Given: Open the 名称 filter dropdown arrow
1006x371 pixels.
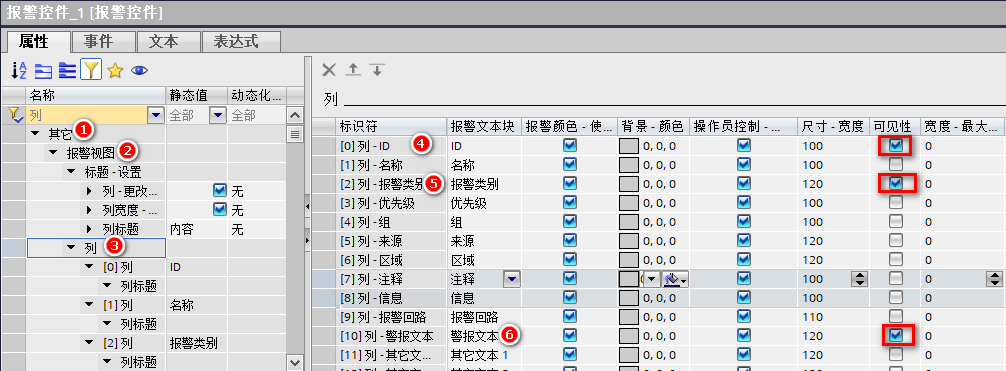Looking at the screenshot, I should 156,116.
